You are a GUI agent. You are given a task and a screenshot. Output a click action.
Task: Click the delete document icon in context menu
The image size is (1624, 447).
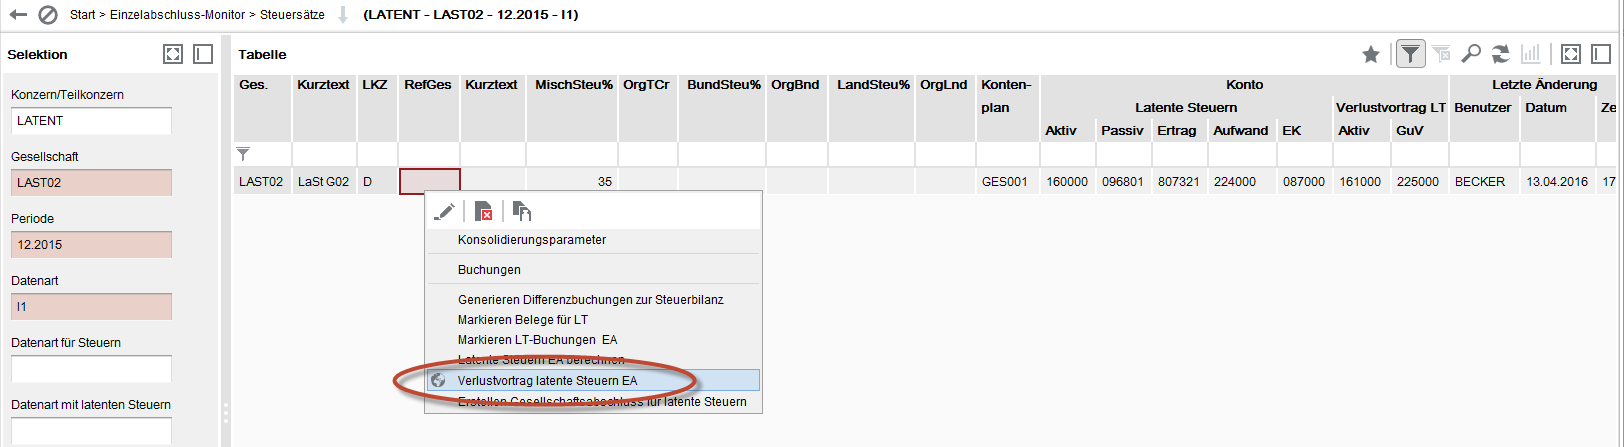click(484, 211)
